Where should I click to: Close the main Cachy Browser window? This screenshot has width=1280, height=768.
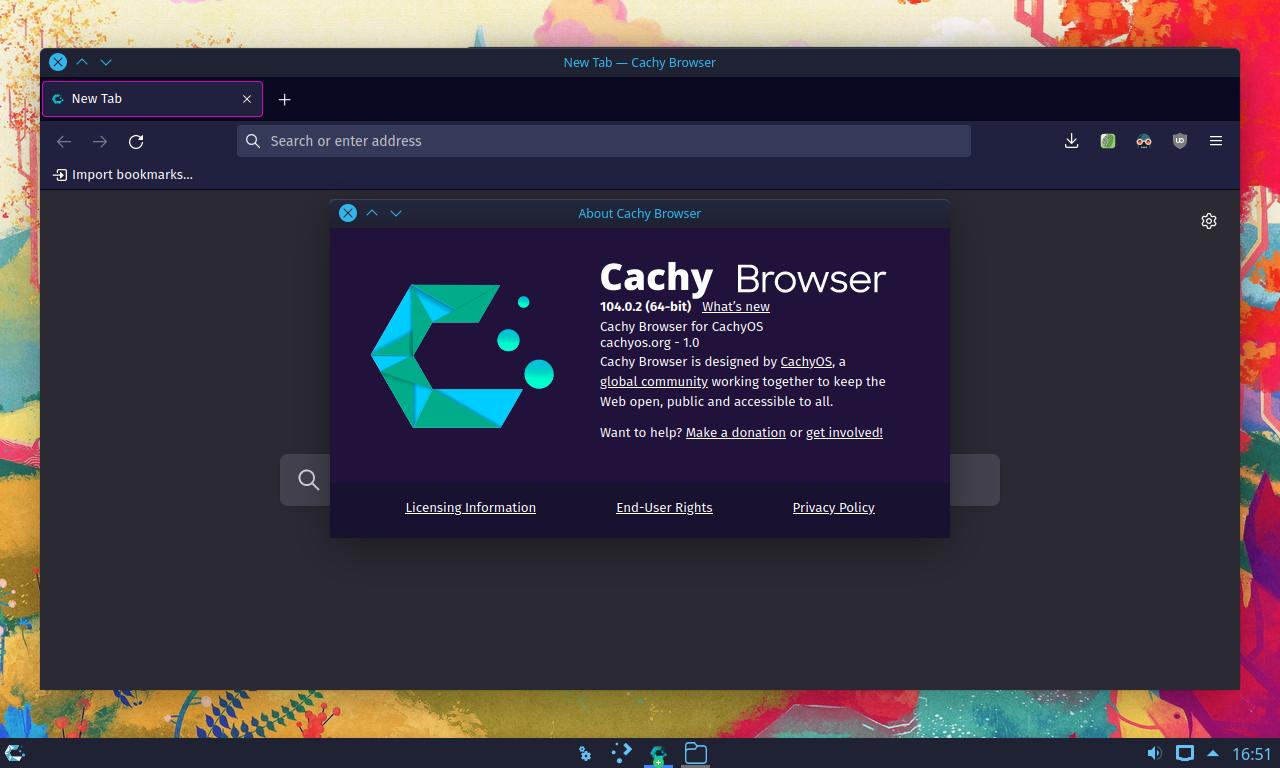point(58,62)
